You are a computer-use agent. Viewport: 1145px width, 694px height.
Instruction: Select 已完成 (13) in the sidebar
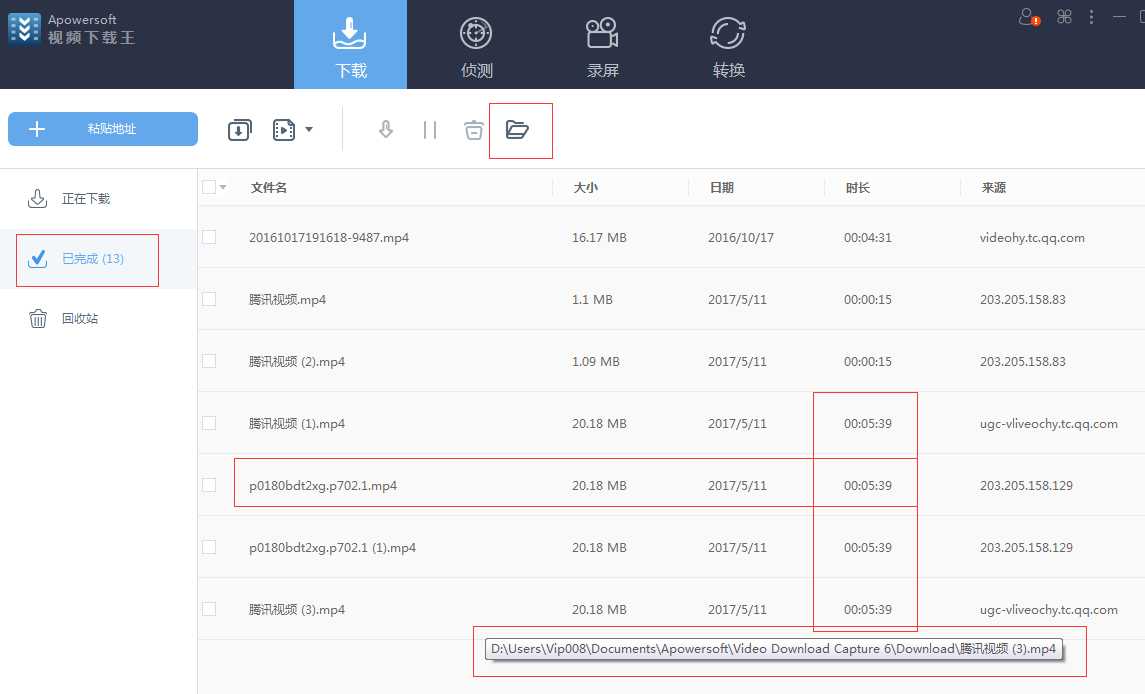[99, 259]
